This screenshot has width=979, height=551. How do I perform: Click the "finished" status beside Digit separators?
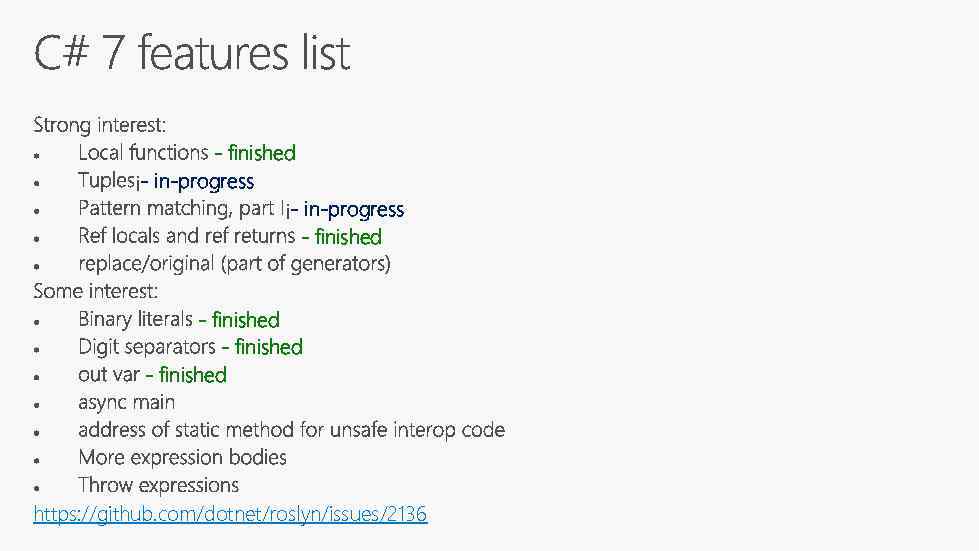click(268, 347)
